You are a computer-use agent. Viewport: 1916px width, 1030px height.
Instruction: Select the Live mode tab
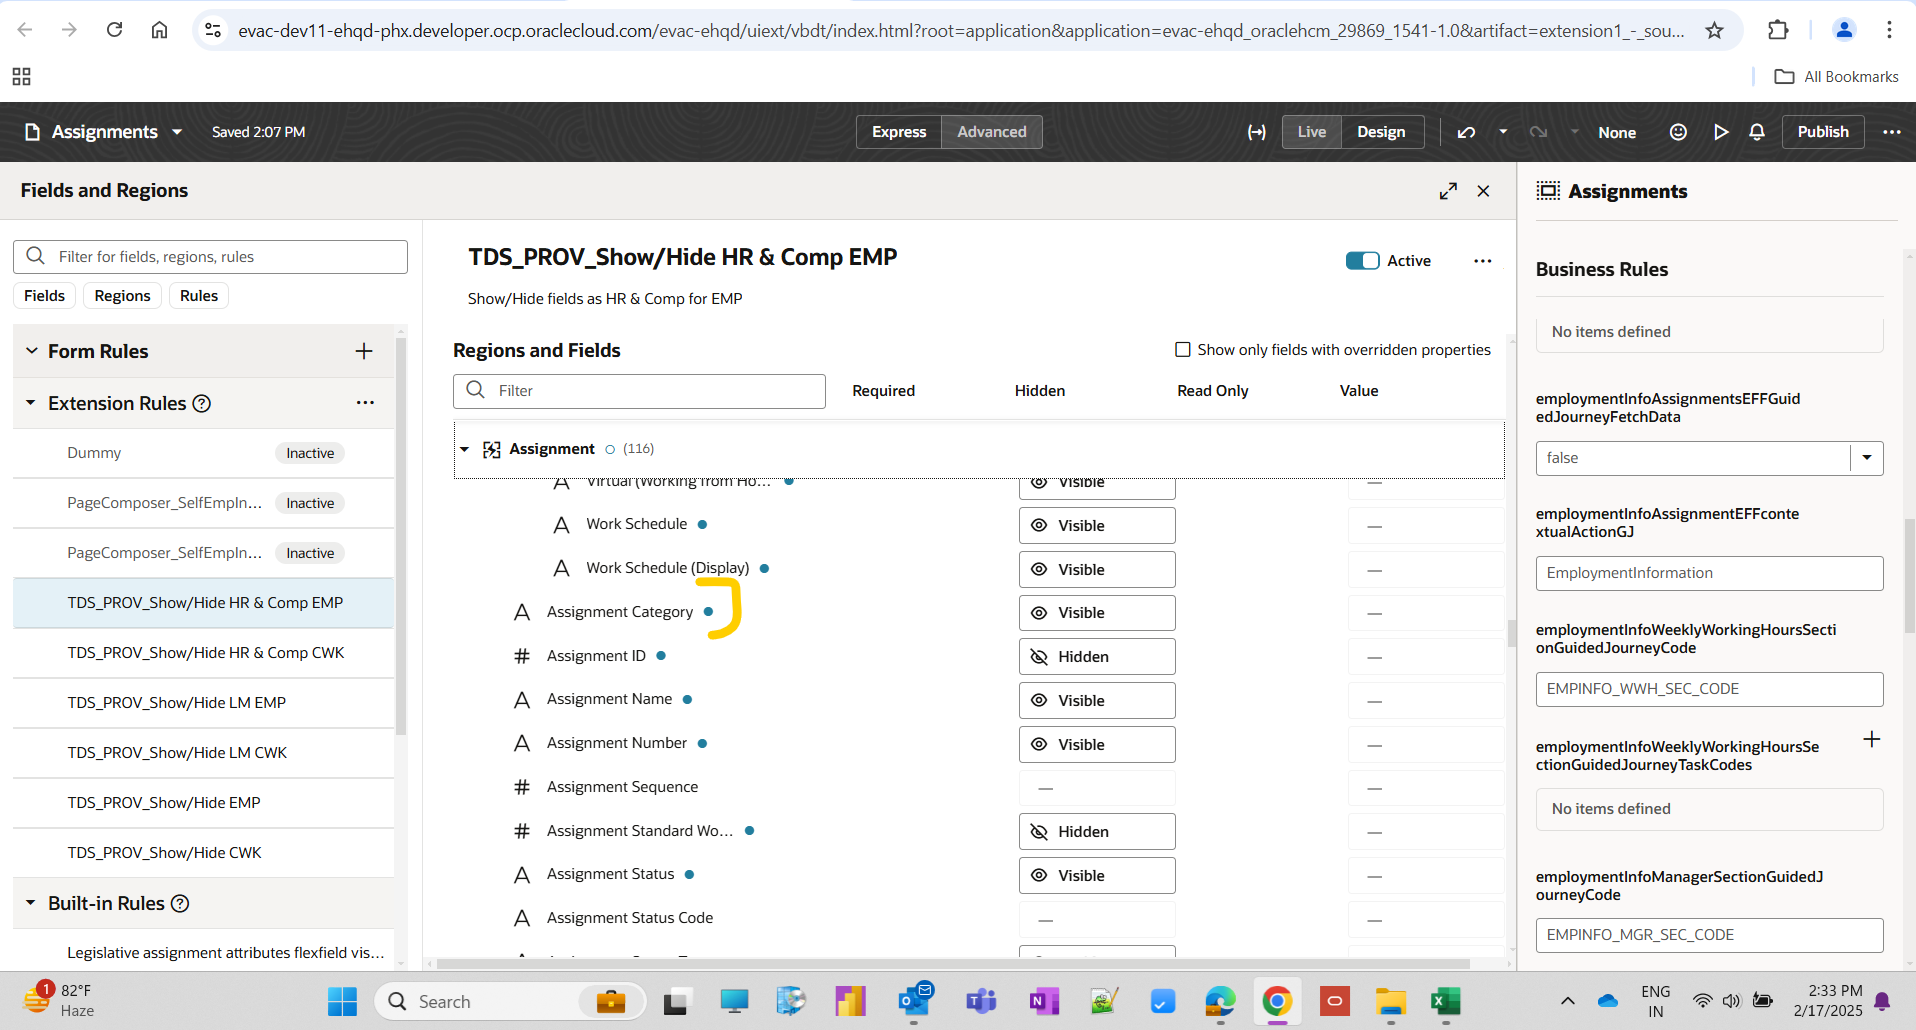pyautogui.click(x=1312, y=132)
